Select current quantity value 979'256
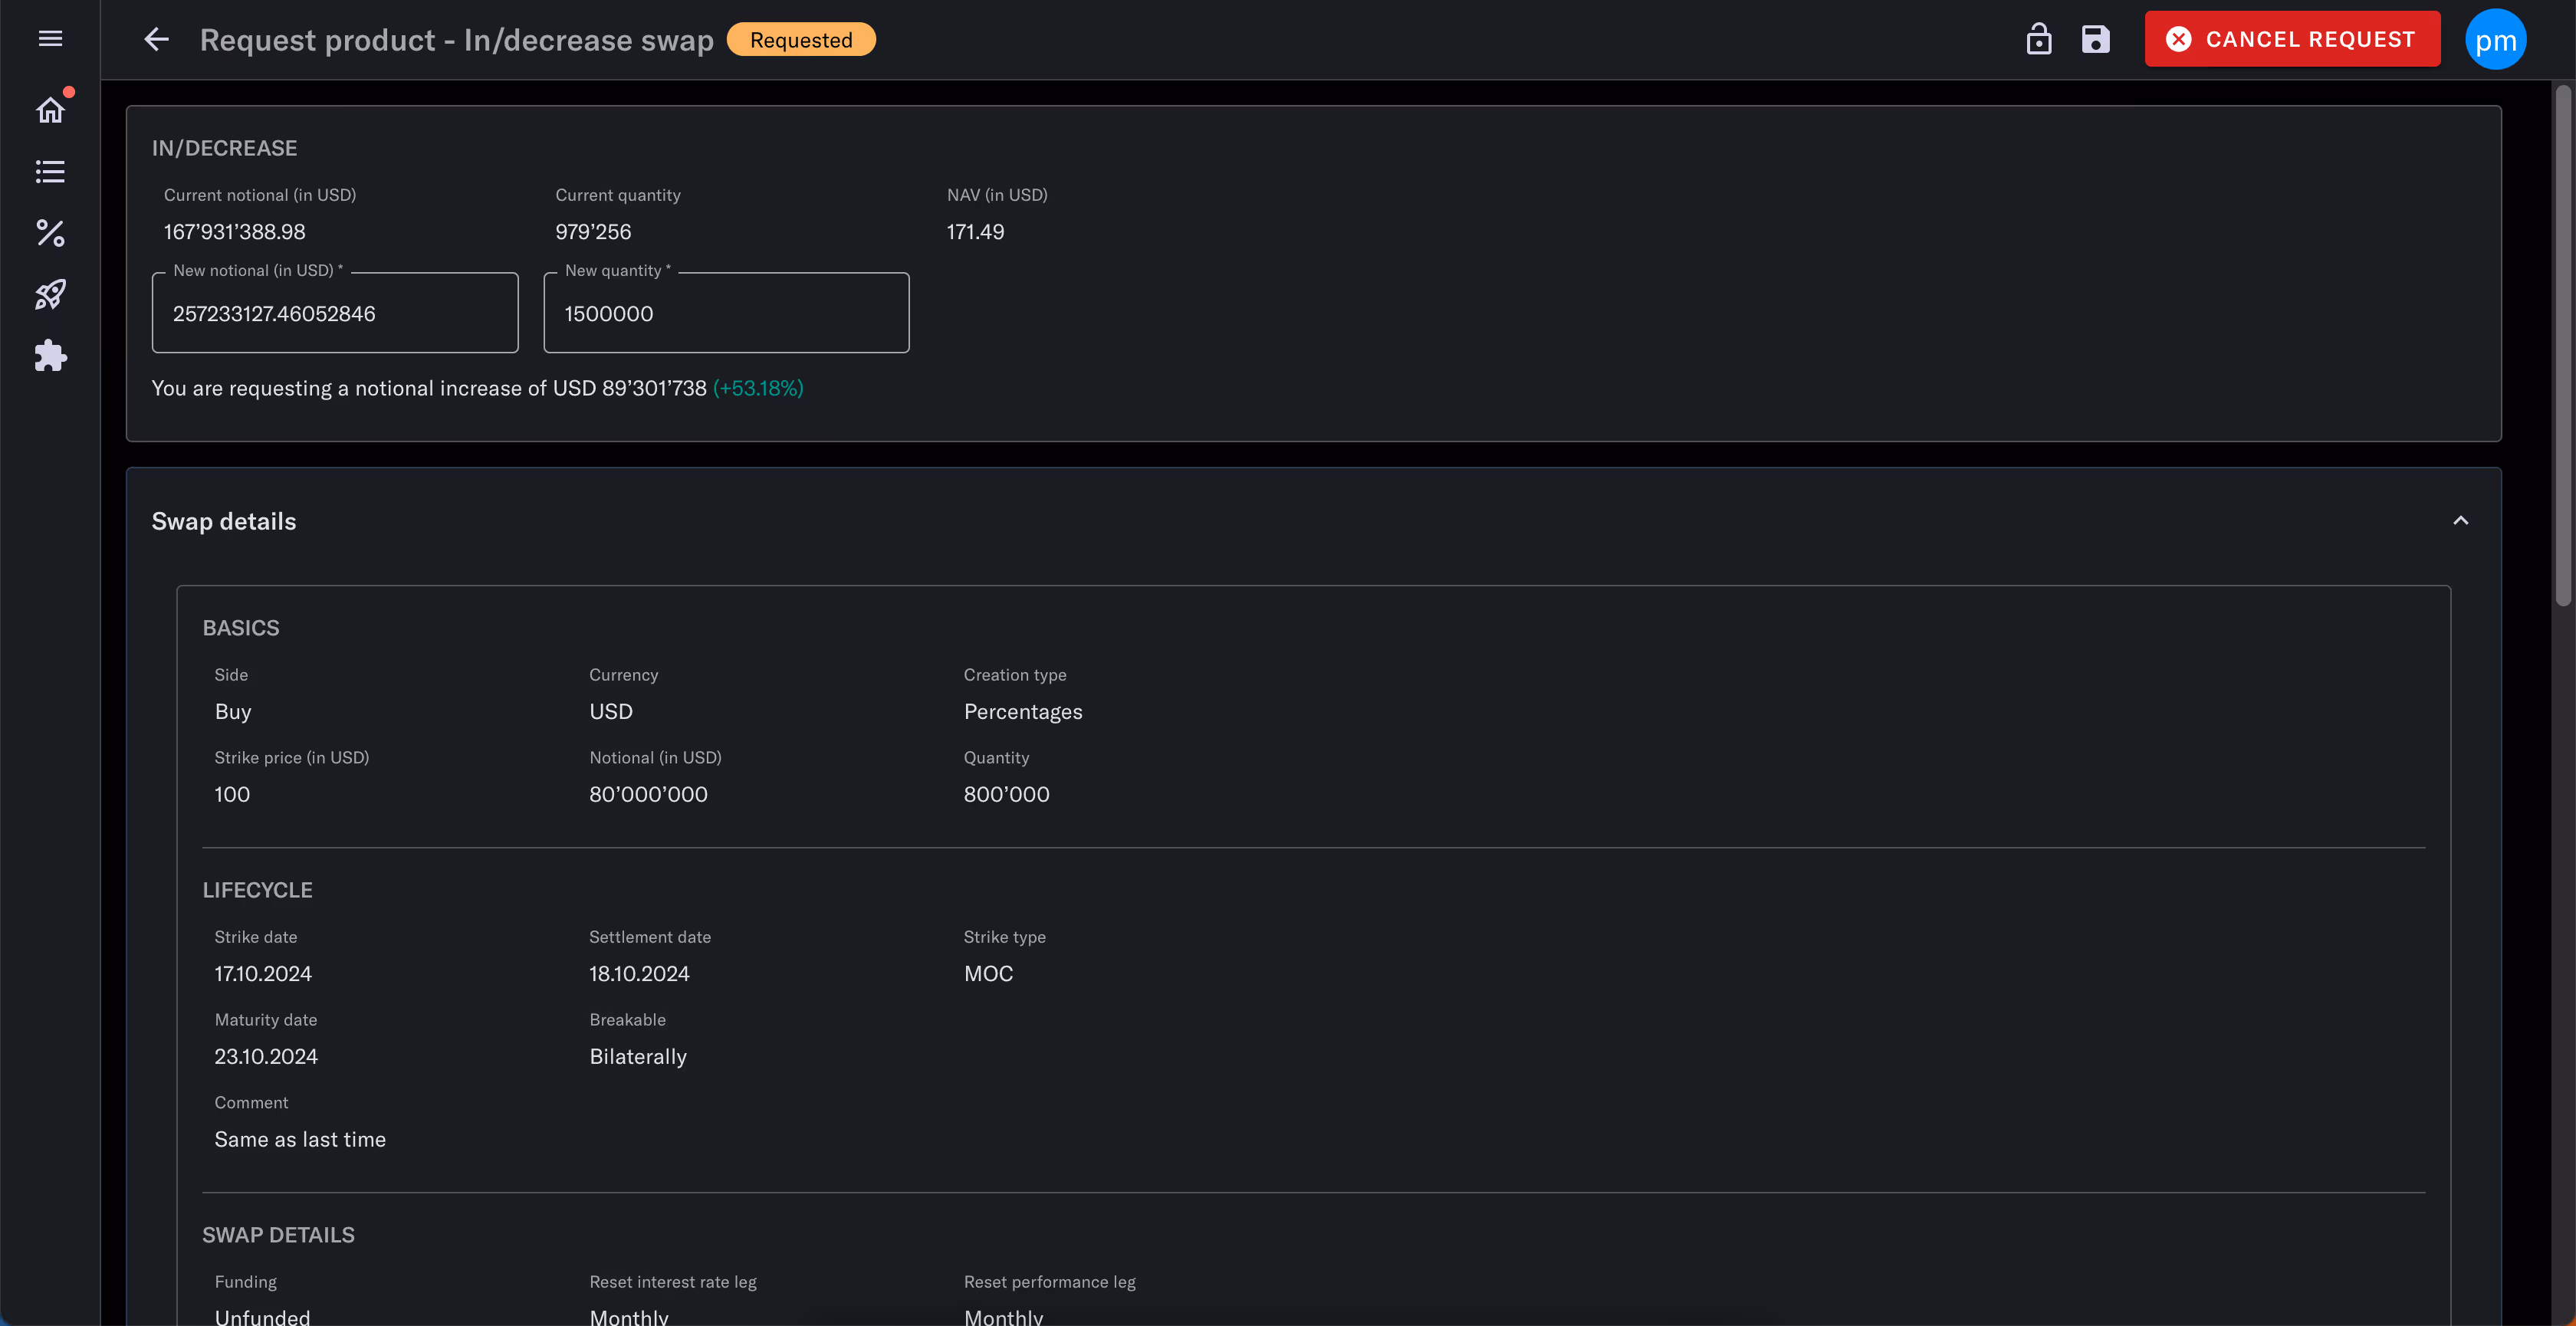The image size is (2576, 1326). [x=593, y=232]
